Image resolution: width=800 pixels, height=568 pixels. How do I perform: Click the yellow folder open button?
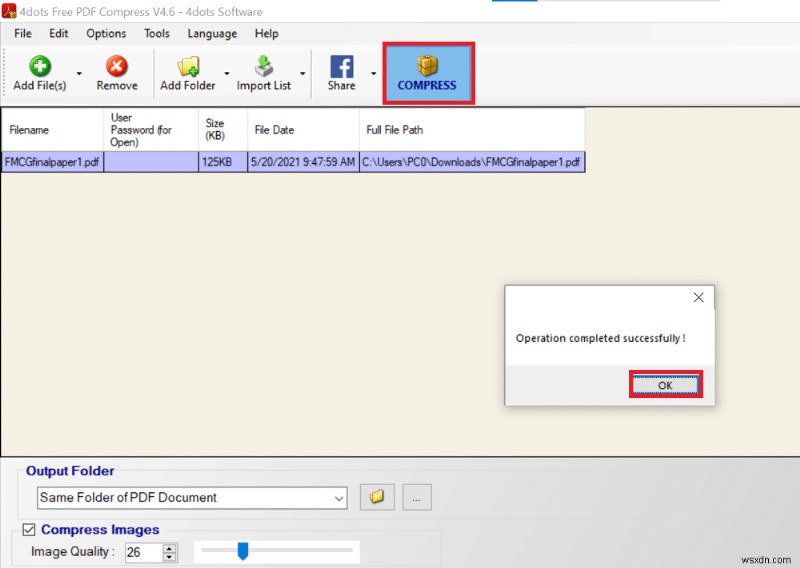coord(377,497)
